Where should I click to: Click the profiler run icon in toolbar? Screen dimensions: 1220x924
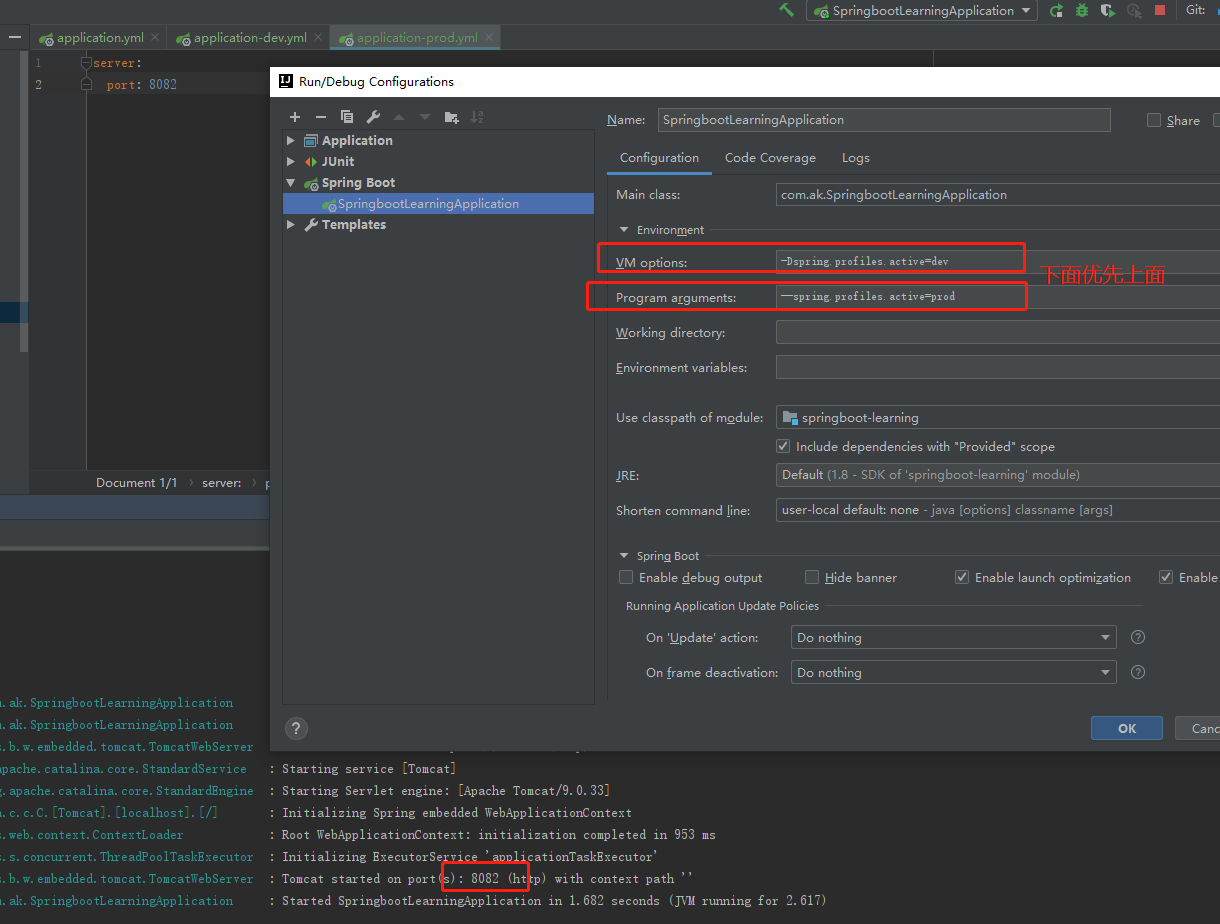coord(1134,10)
